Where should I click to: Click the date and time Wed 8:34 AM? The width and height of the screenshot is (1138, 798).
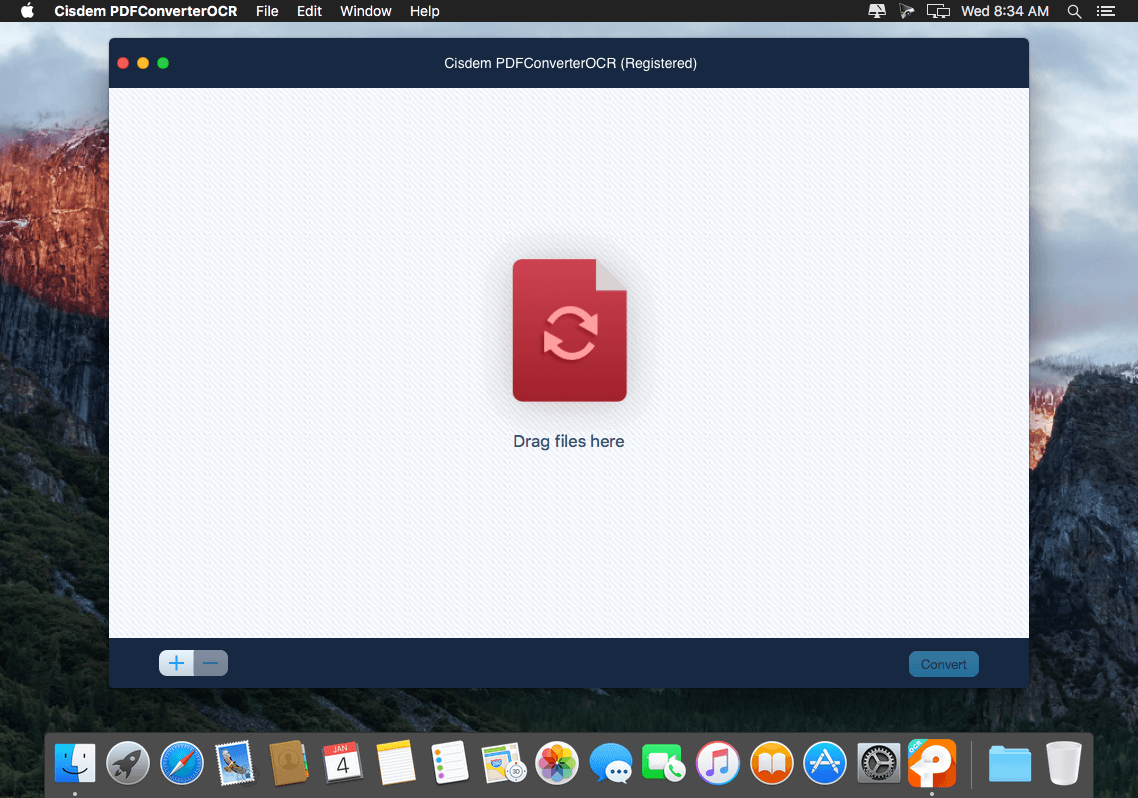tap(1004, 11)
